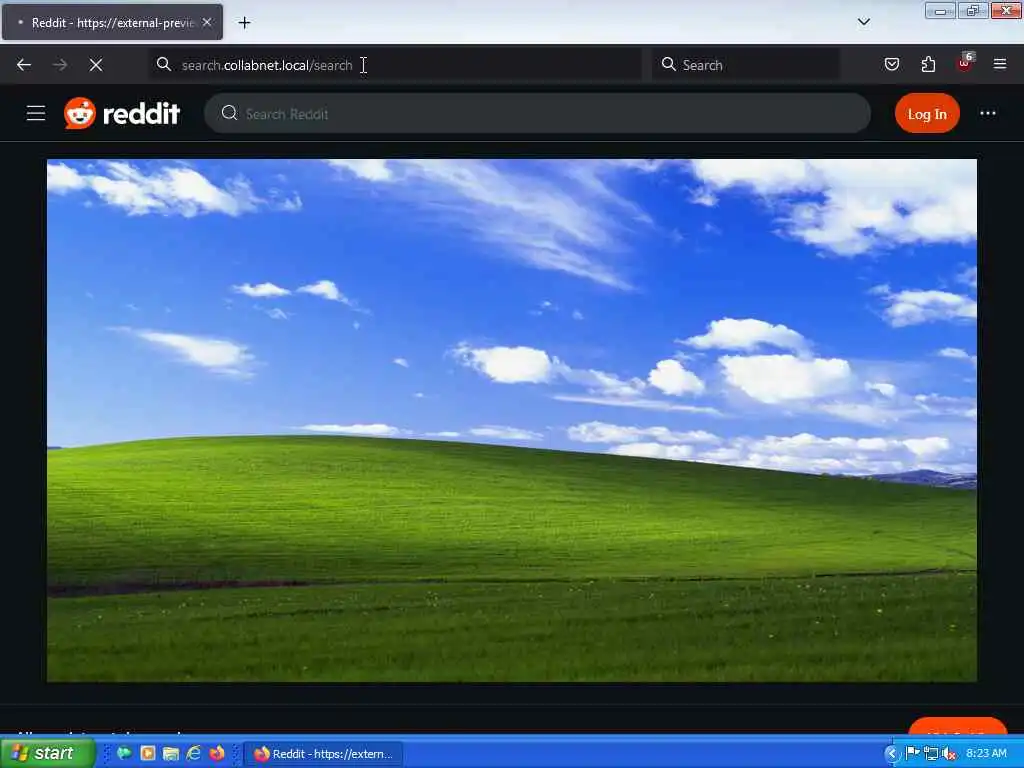Select the Reddit tab in the tab strip
Screen dimensions: 1024x768
[112, 22]
